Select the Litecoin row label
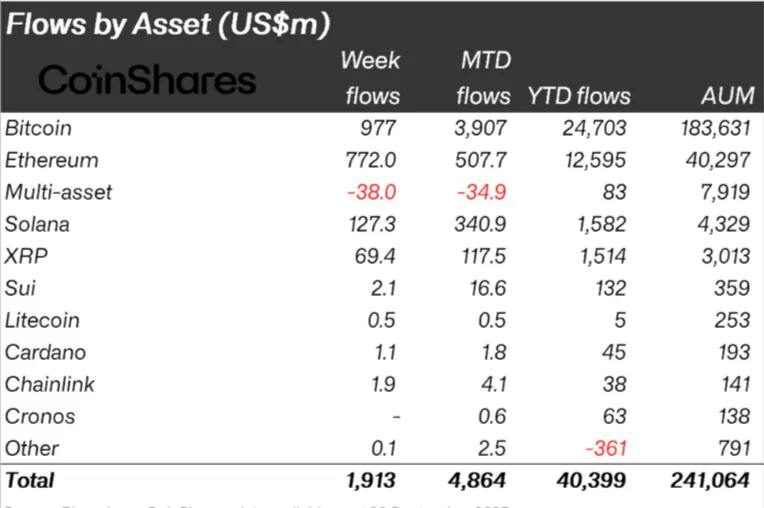This screenshot has height=508, width=764. [42, 320]
